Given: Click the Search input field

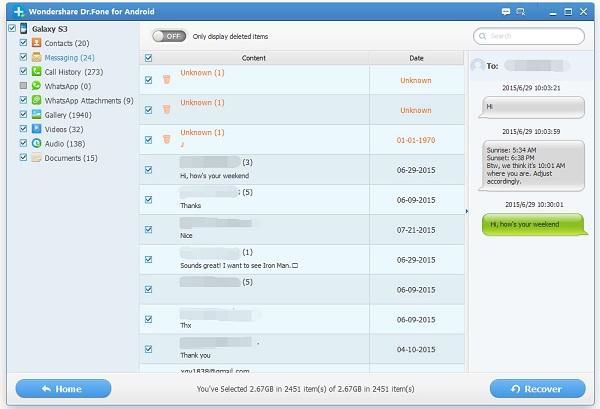Looking at the screenshot, I should [529, 36].
